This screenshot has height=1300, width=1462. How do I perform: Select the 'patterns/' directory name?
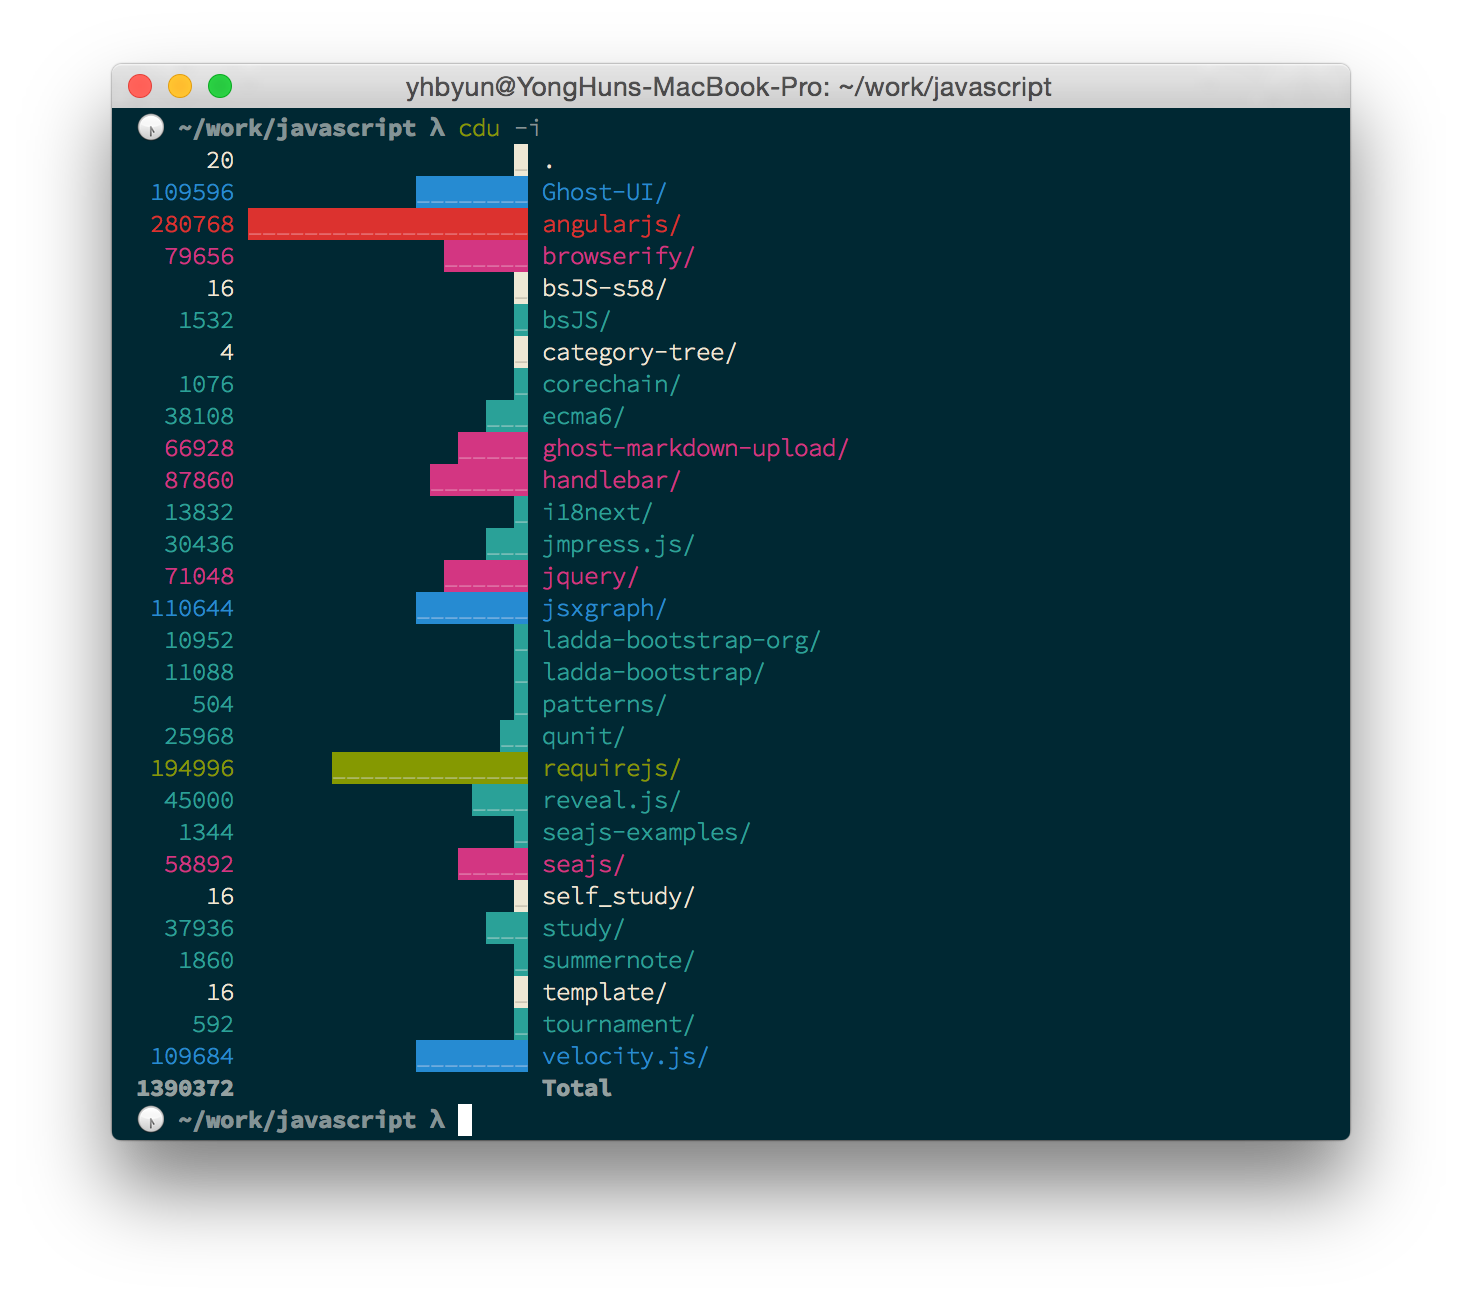pos(604,704)
